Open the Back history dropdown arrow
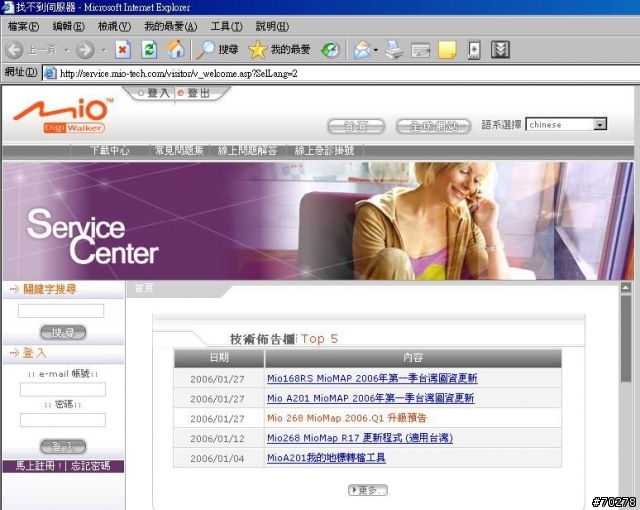This screenshot has width=640, height=510. (67, 50)
